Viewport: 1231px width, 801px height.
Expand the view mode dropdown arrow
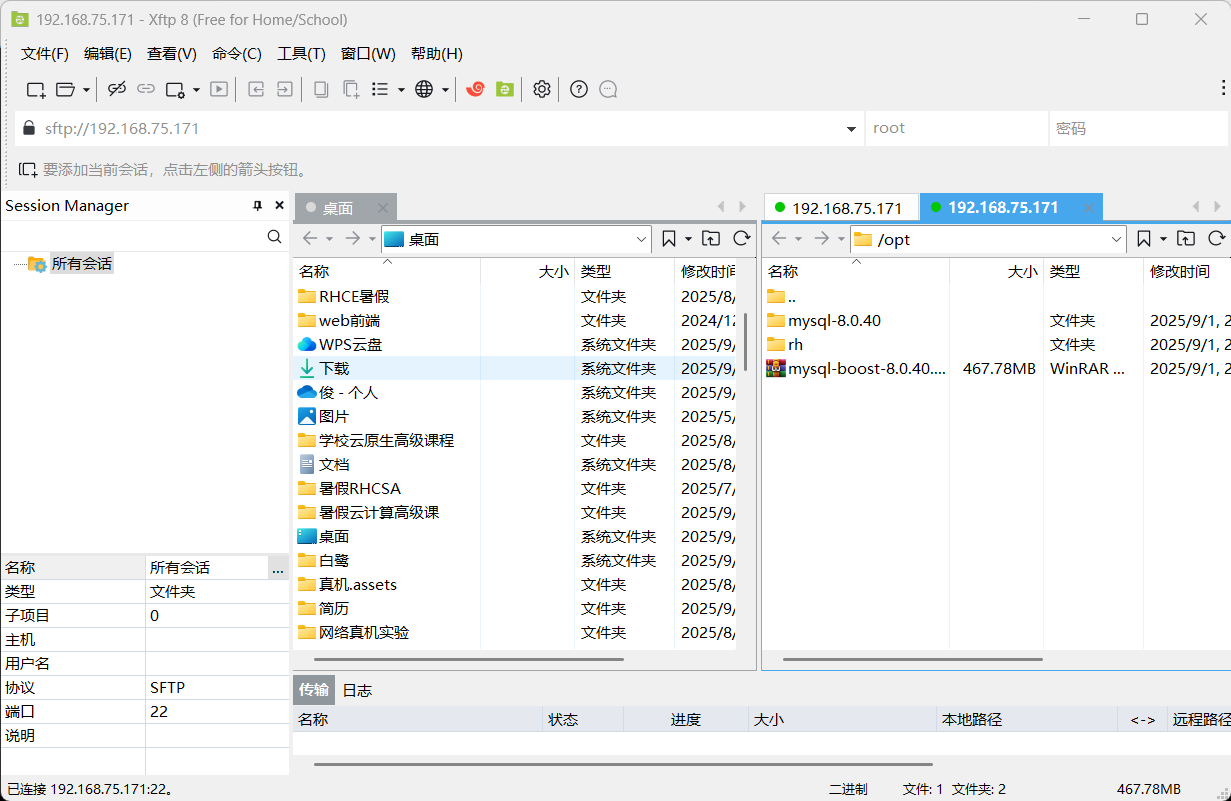[401, 90]
